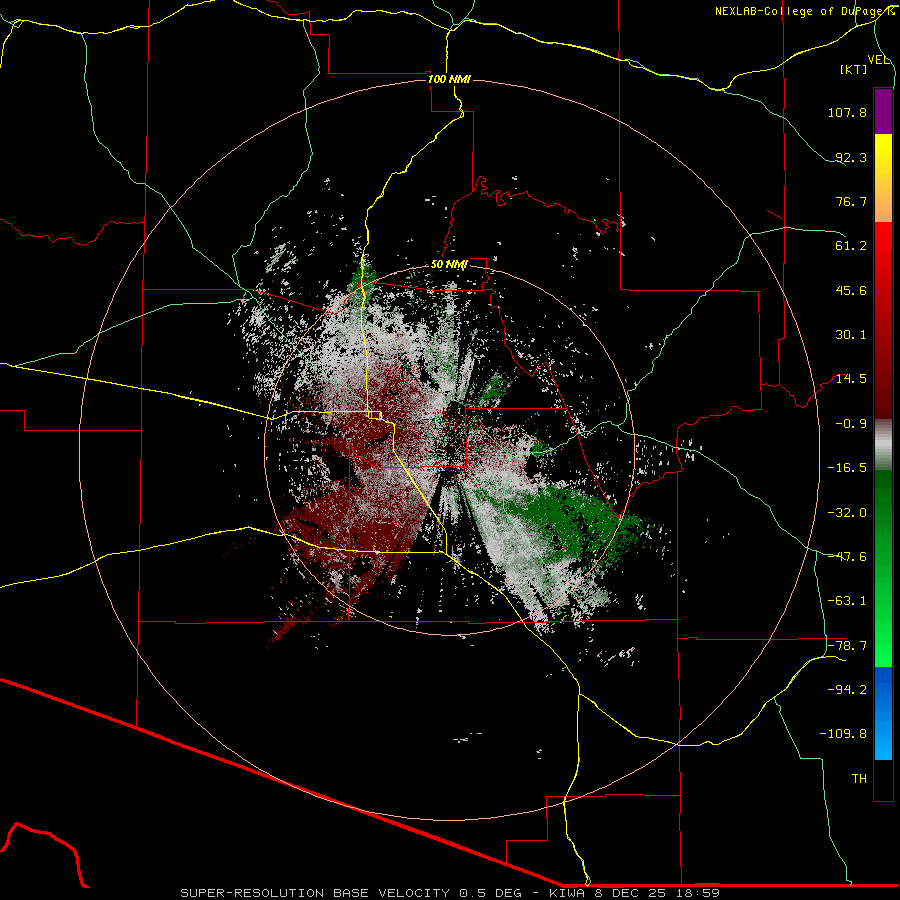Pick the blue segment of the velocity scale
This screenshot has width=900, height=900.
point(883,713)
